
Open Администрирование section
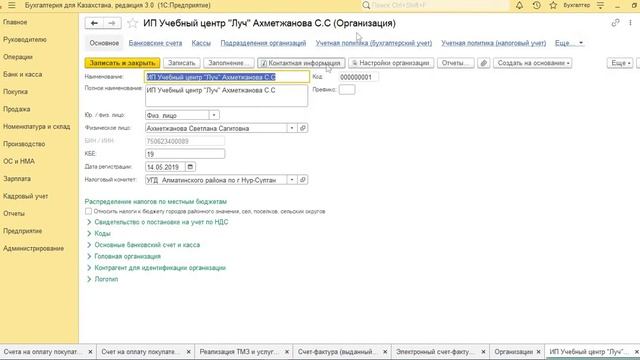[33, 248]
